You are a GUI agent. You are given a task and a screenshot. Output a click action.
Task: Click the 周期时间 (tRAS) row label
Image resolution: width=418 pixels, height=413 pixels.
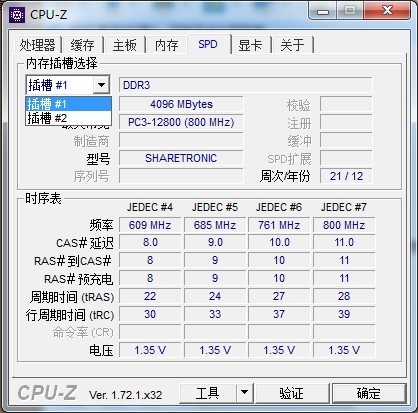click(72, 297)
